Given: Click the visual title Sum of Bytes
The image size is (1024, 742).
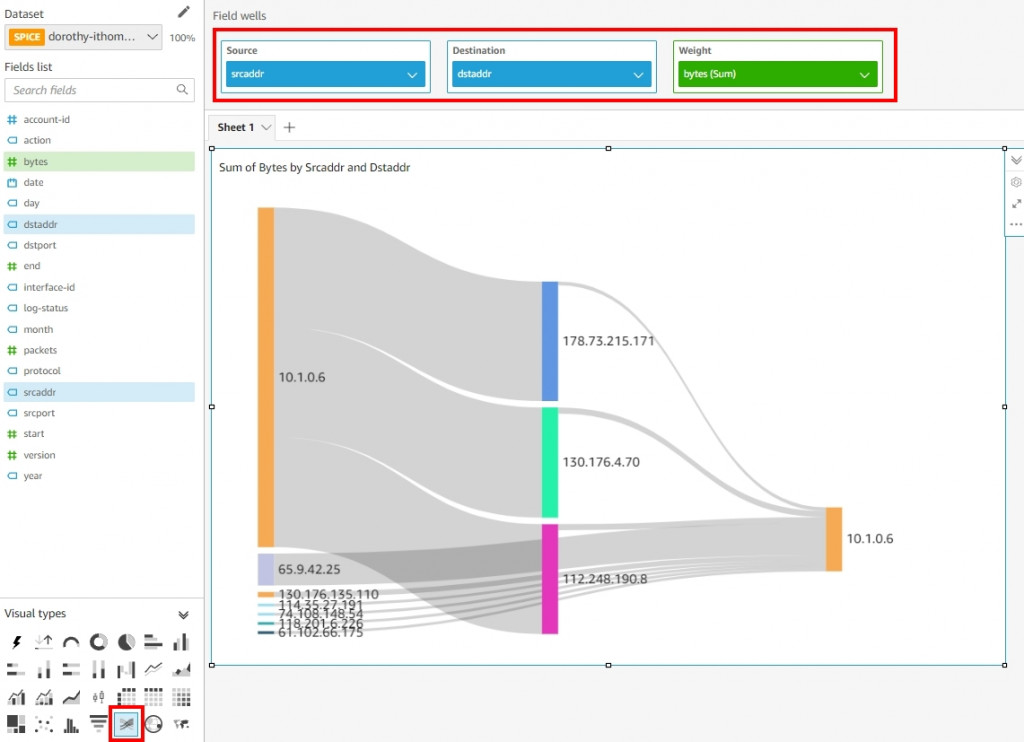Looking at the screenshot, I should click(x=314, y=168).
